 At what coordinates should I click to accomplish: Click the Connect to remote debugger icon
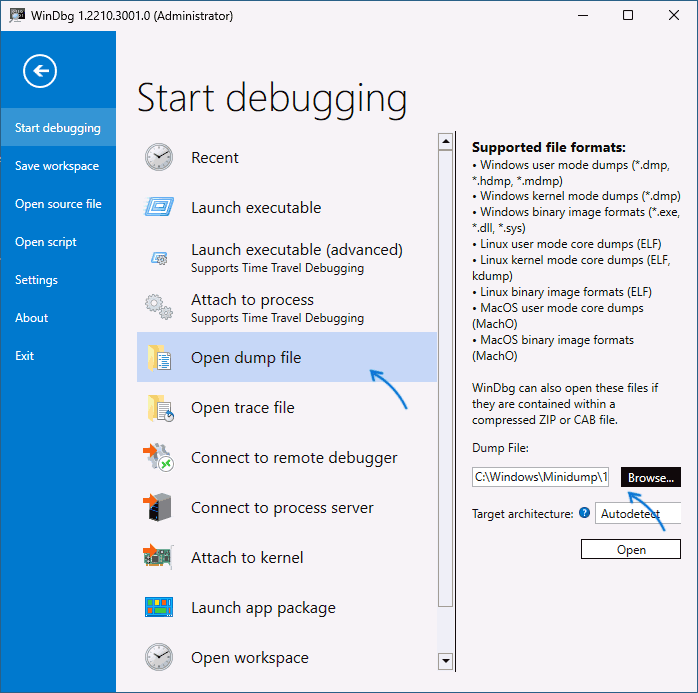[158, 458]
